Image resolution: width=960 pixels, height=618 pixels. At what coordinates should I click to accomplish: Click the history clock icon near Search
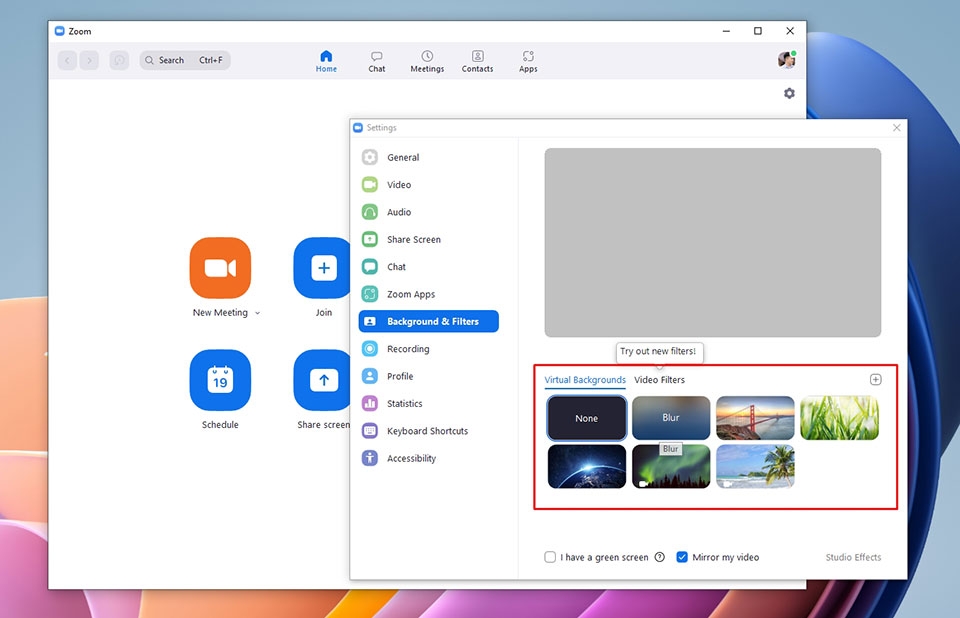(119, 60)
